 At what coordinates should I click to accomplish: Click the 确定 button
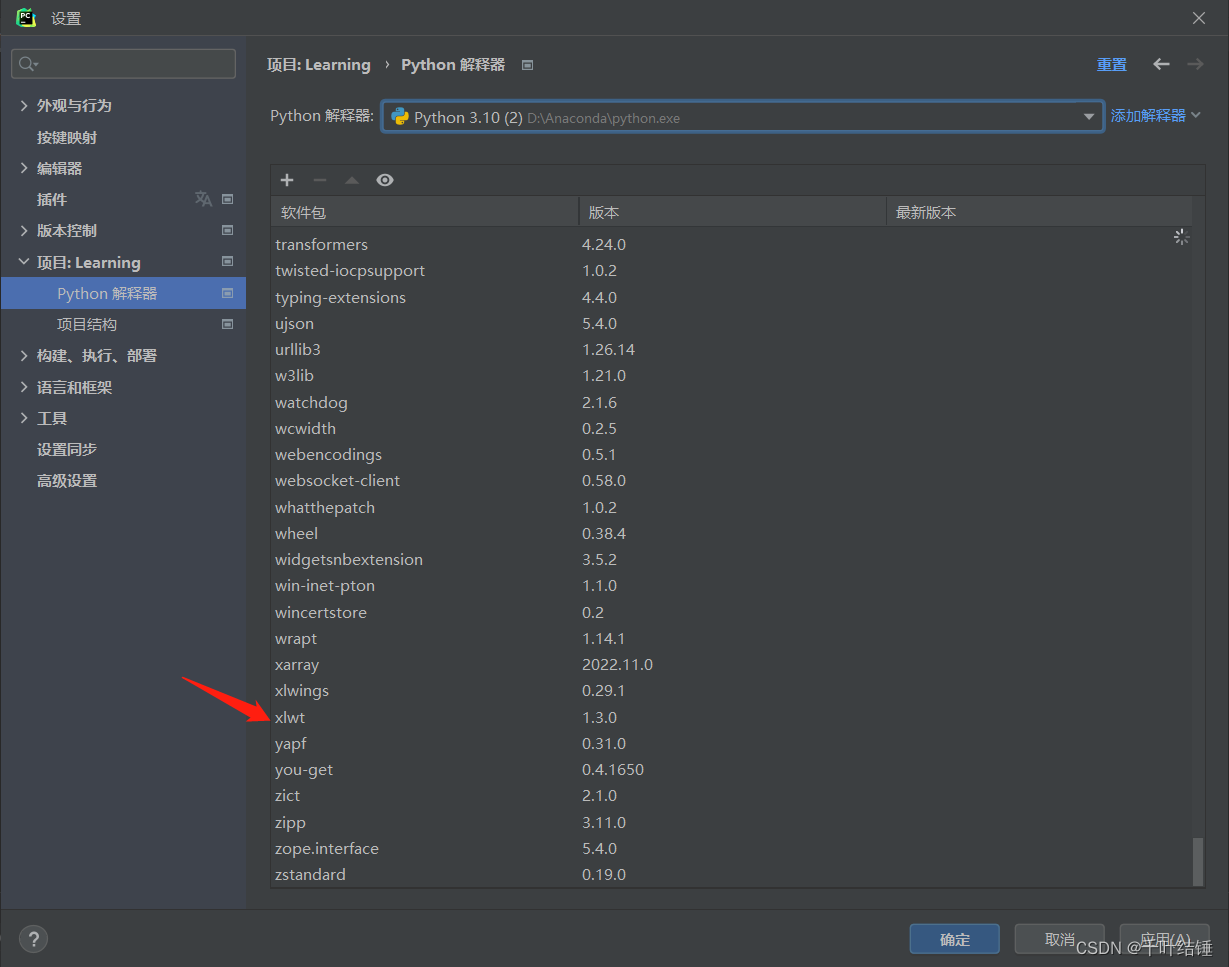[x=953, y=938]
